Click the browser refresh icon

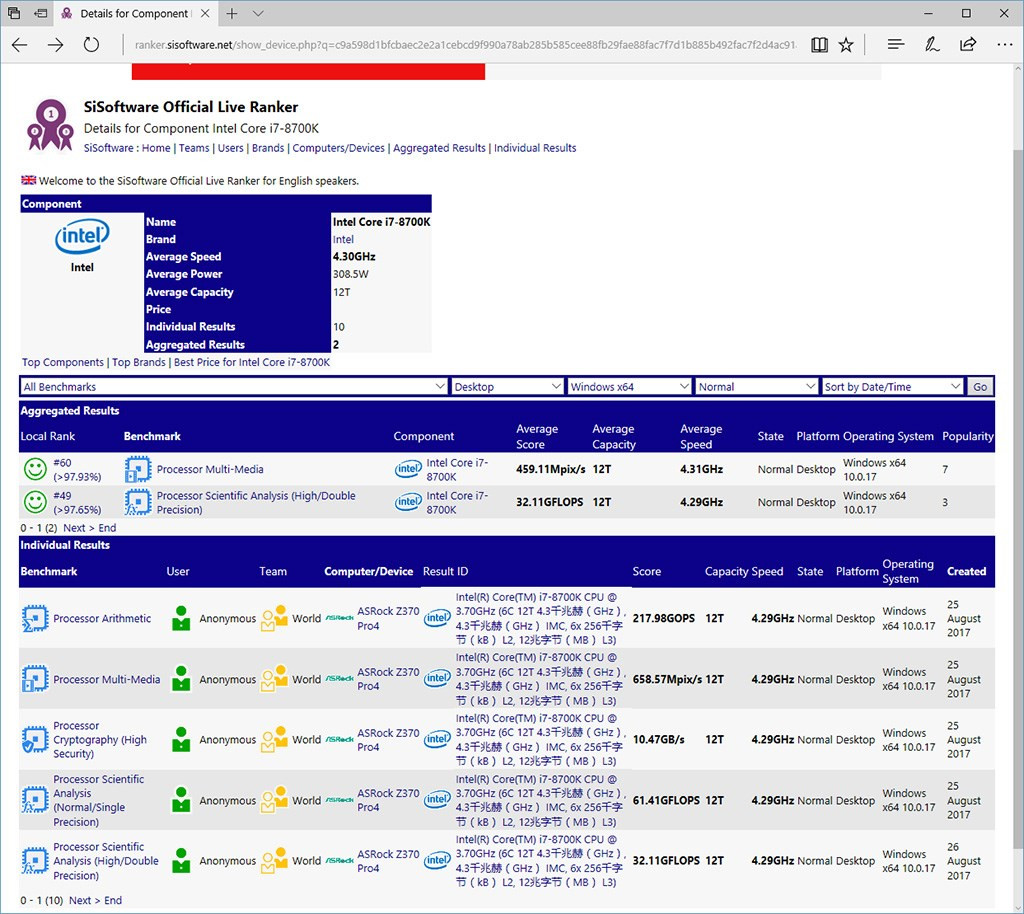[91, 45]
